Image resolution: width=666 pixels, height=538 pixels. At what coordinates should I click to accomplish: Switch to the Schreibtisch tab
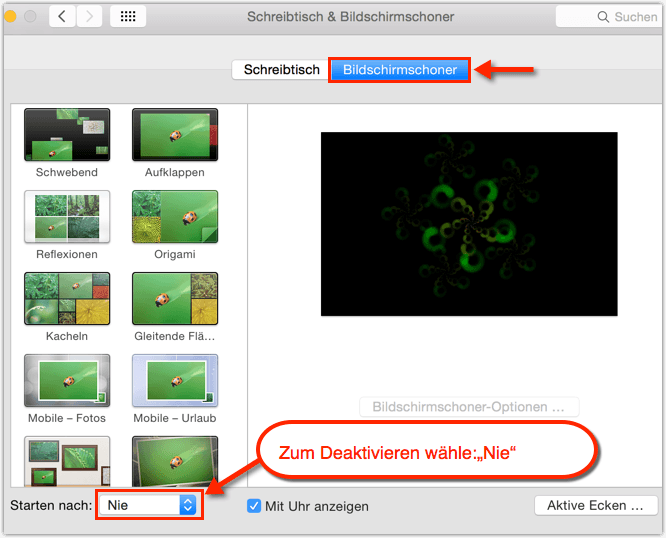point(281,70)
